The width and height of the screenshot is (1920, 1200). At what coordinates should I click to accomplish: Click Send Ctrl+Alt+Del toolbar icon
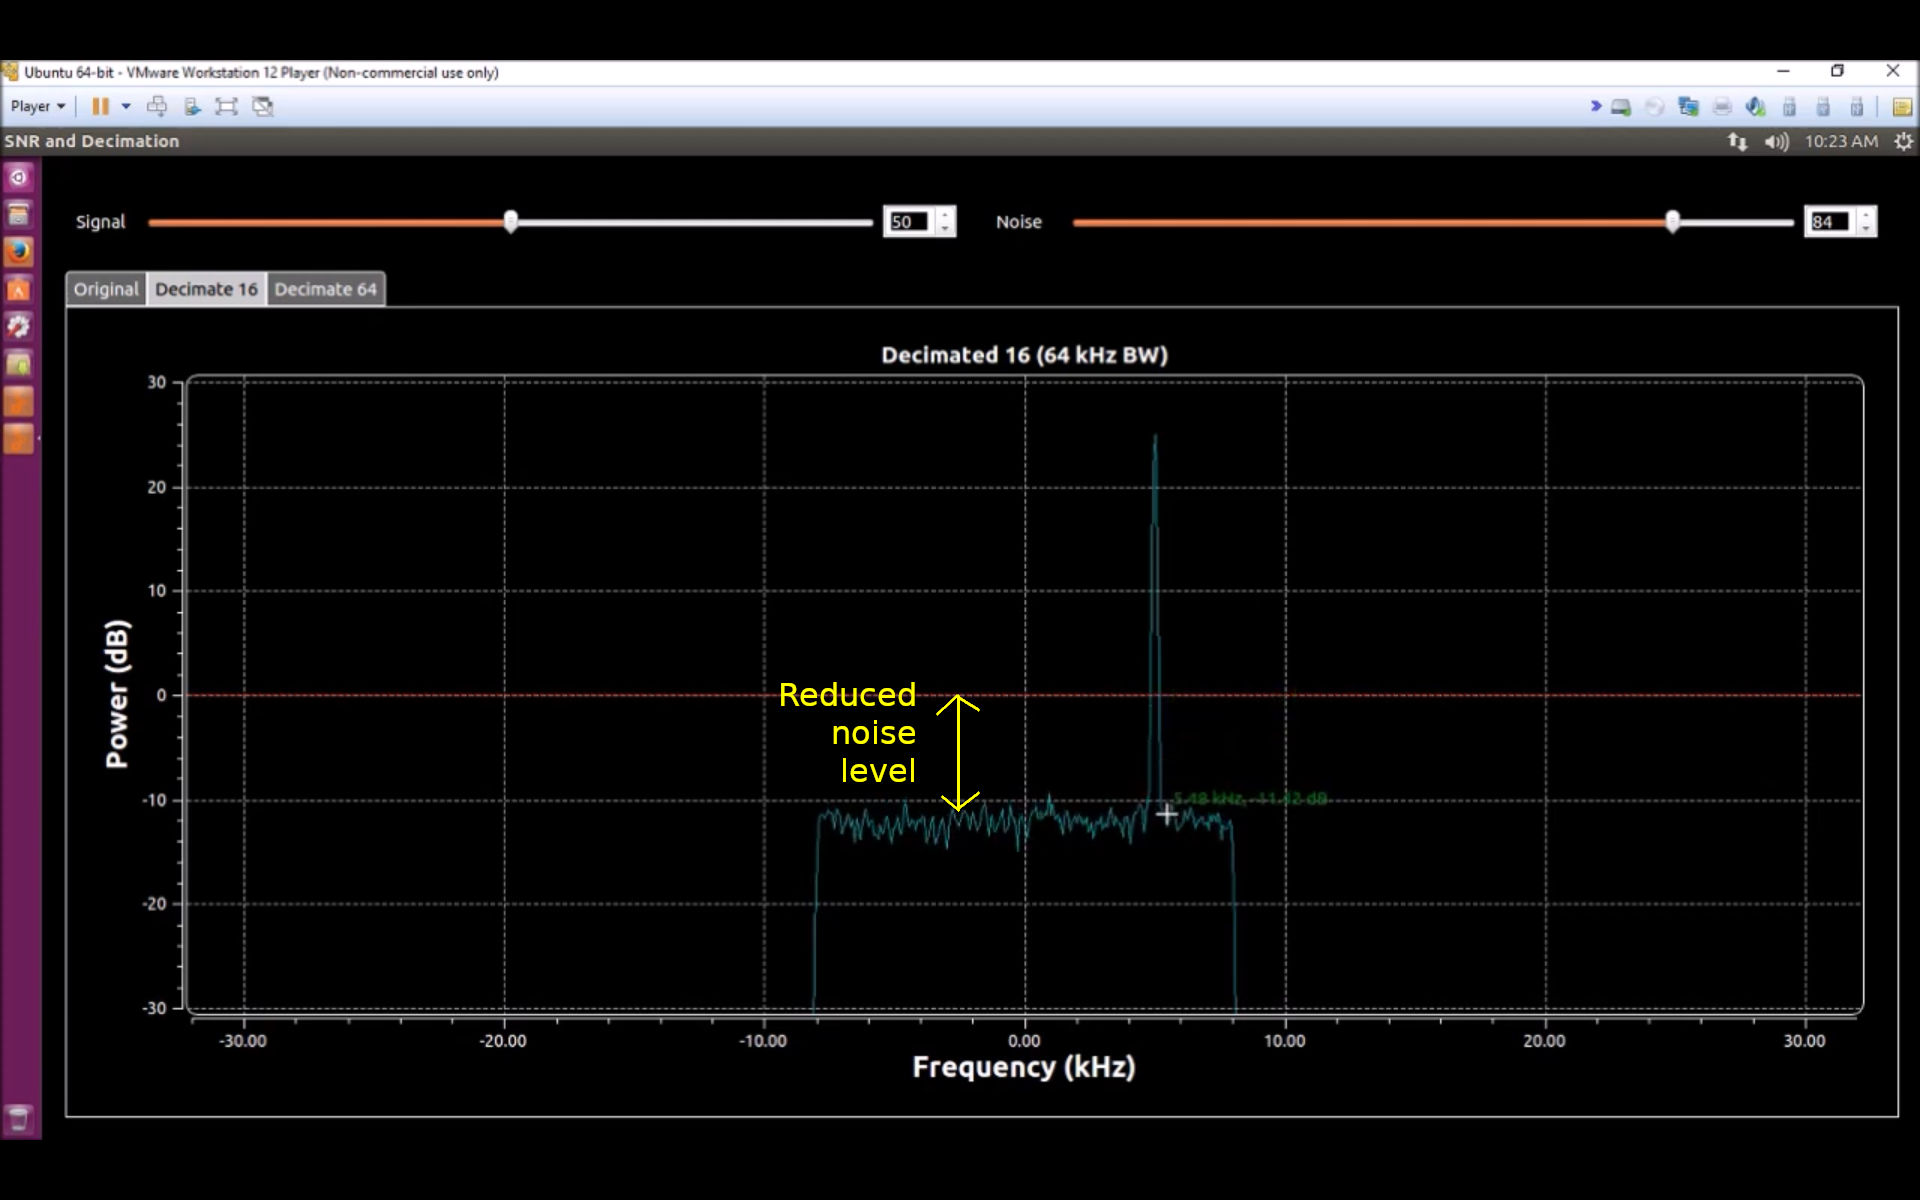157,106
